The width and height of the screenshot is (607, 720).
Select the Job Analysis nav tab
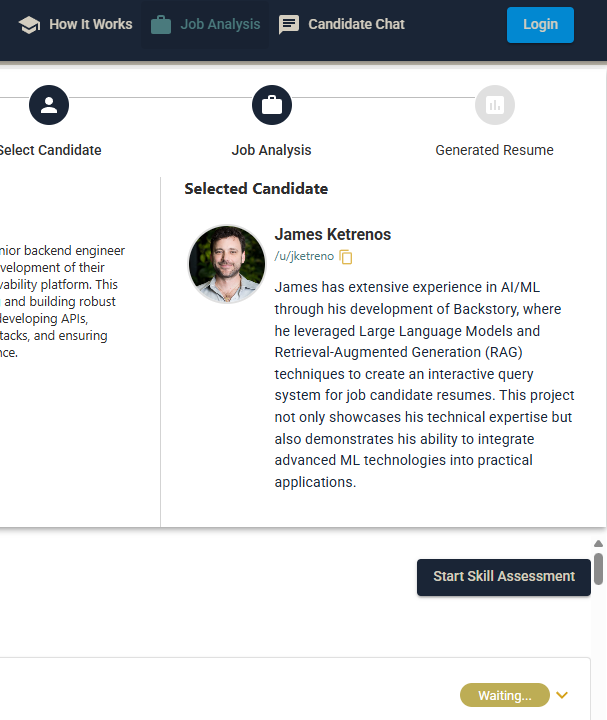coord(220,25)
